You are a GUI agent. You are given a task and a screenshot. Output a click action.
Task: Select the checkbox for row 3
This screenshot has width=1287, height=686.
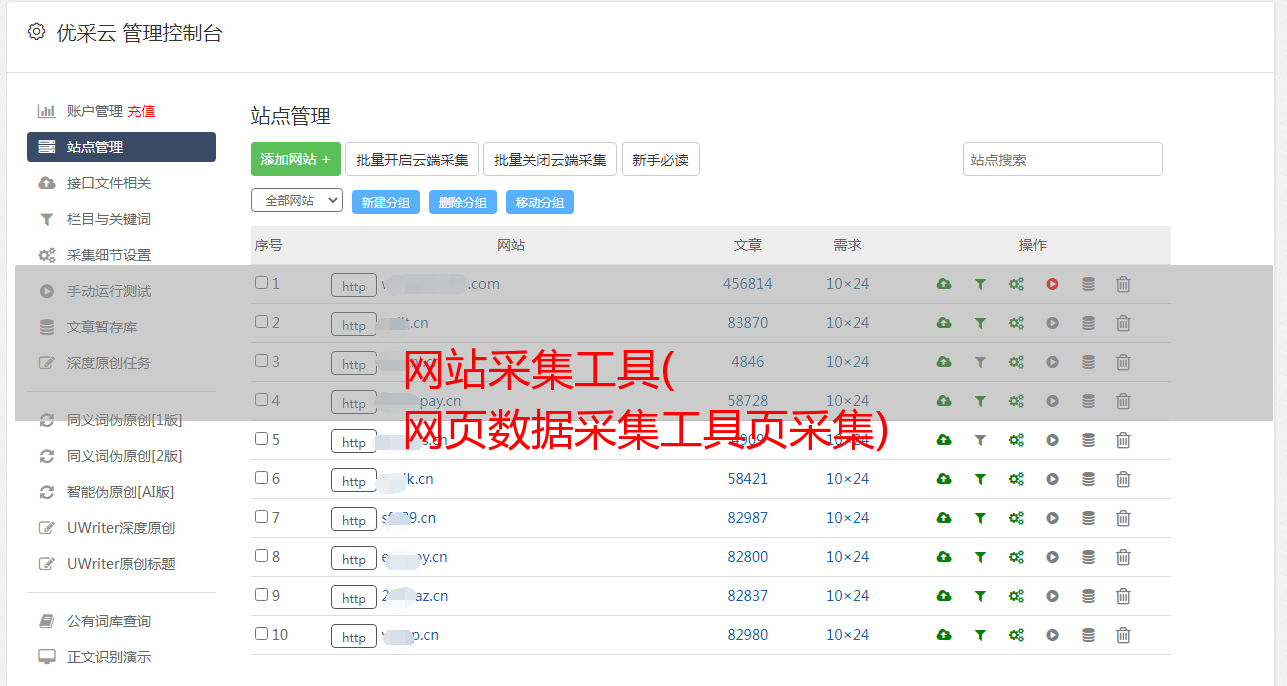click(x=261, y=361)
